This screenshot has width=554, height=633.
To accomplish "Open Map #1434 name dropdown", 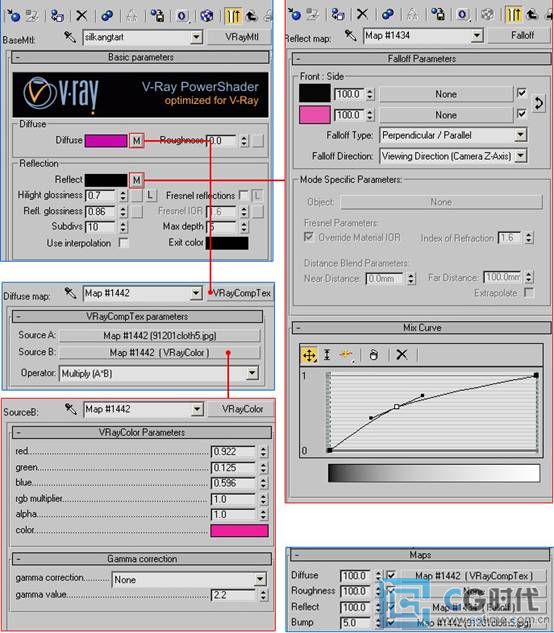I will (477, 36).
